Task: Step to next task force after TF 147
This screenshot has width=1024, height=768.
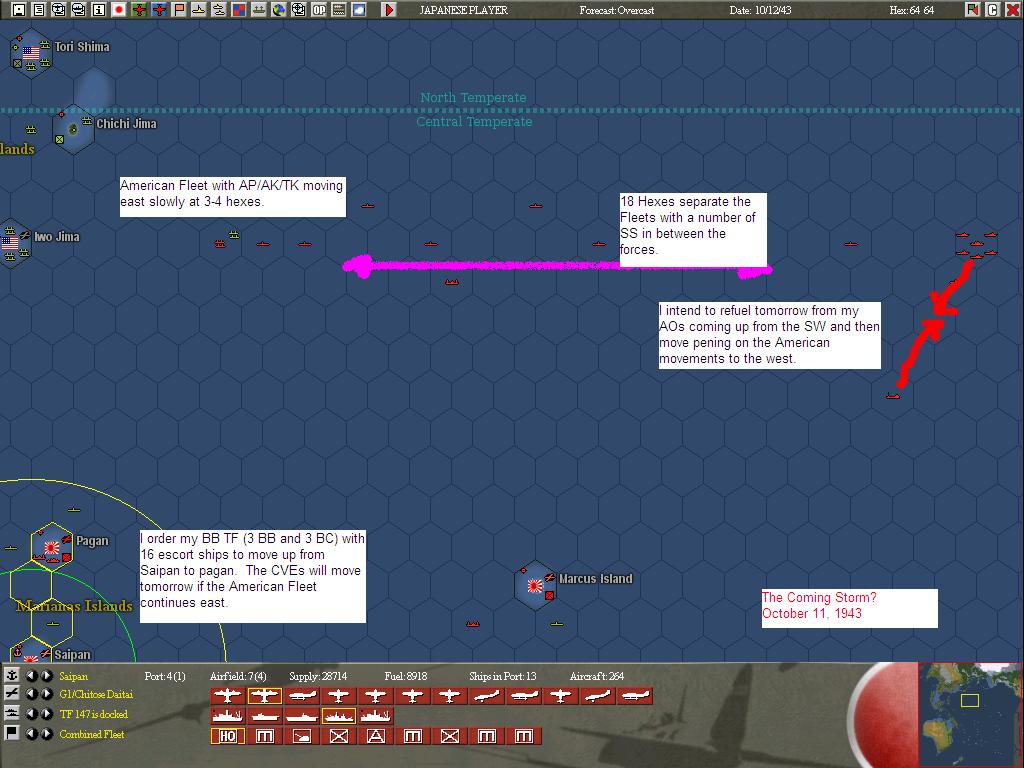Action: (x=46, y=714)
